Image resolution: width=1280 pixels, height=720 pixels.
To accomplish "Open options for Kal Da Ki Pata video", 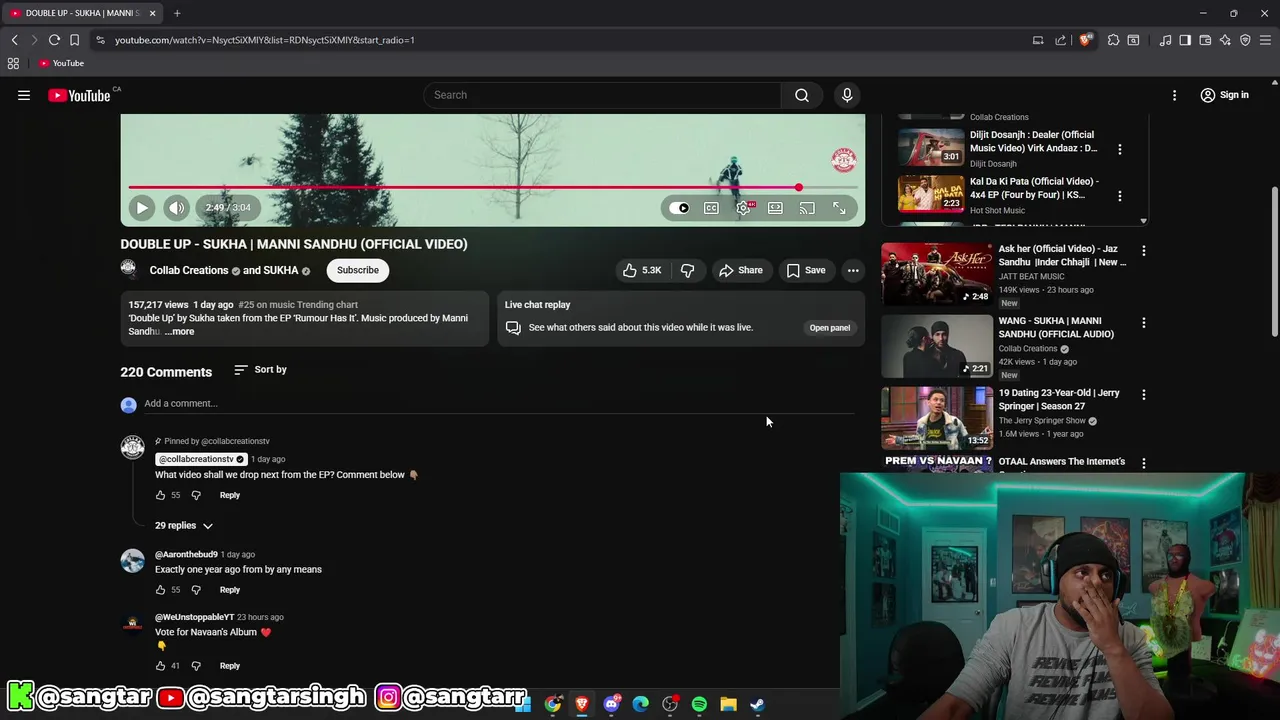I will pos(1120,196).
